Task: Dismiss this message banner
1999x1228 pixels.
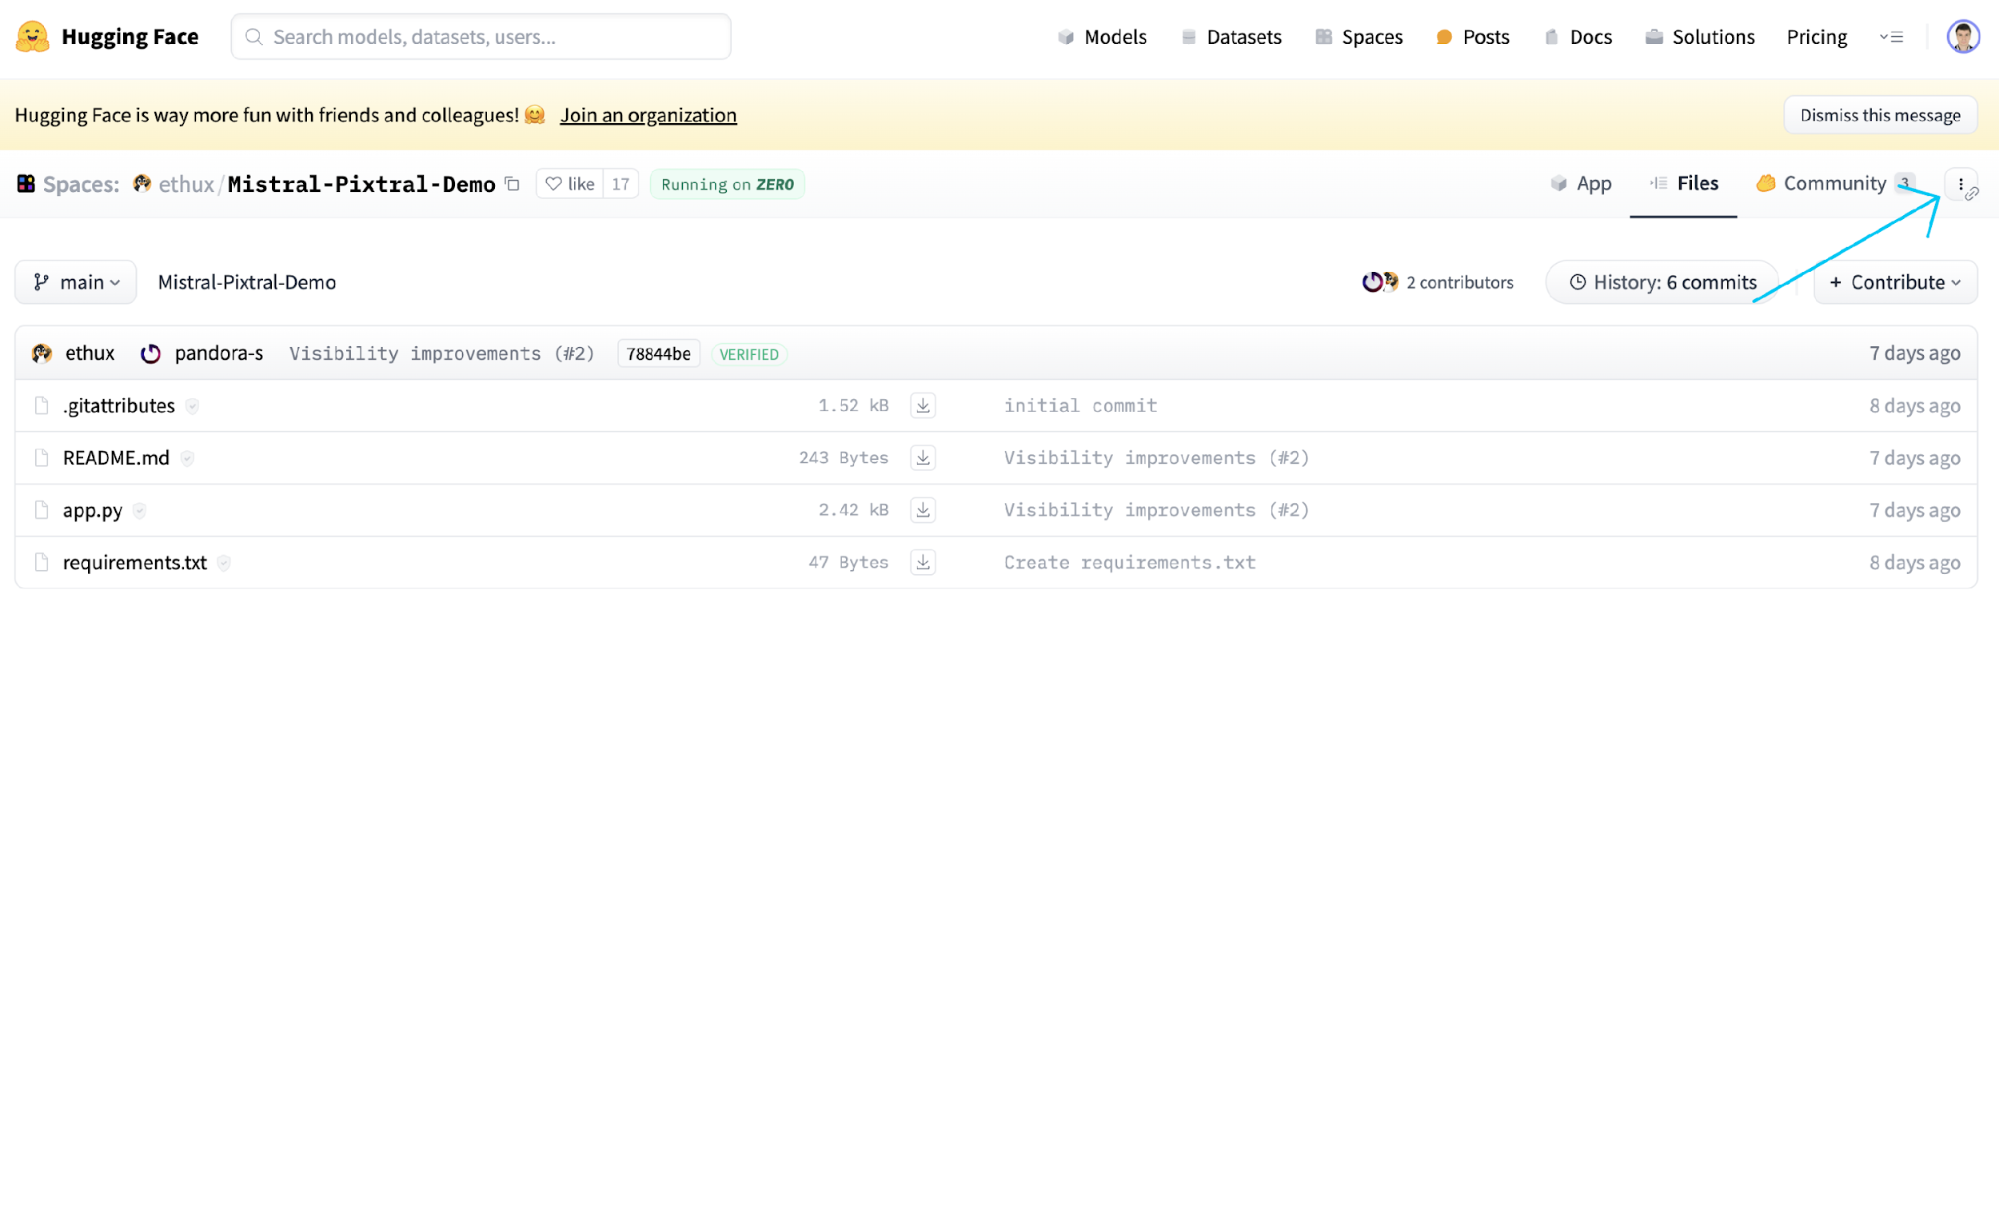Action: tap(1880, 115)
